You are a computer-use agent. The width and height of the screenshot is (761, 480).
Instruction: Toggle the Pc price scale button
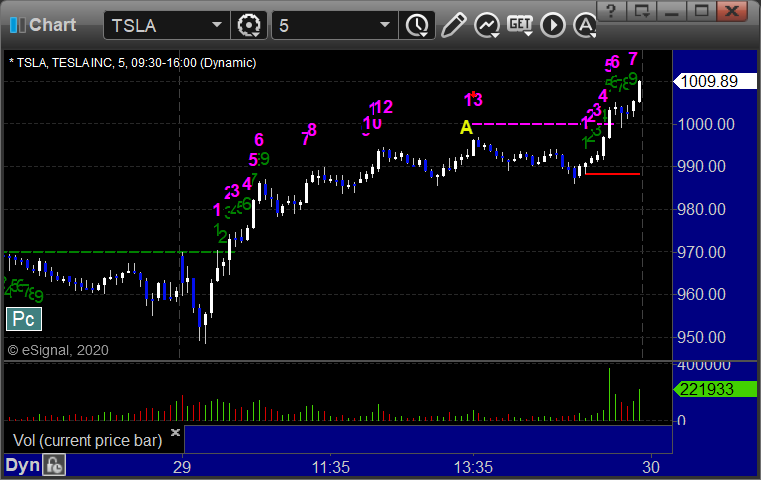(x=24, y=319)
